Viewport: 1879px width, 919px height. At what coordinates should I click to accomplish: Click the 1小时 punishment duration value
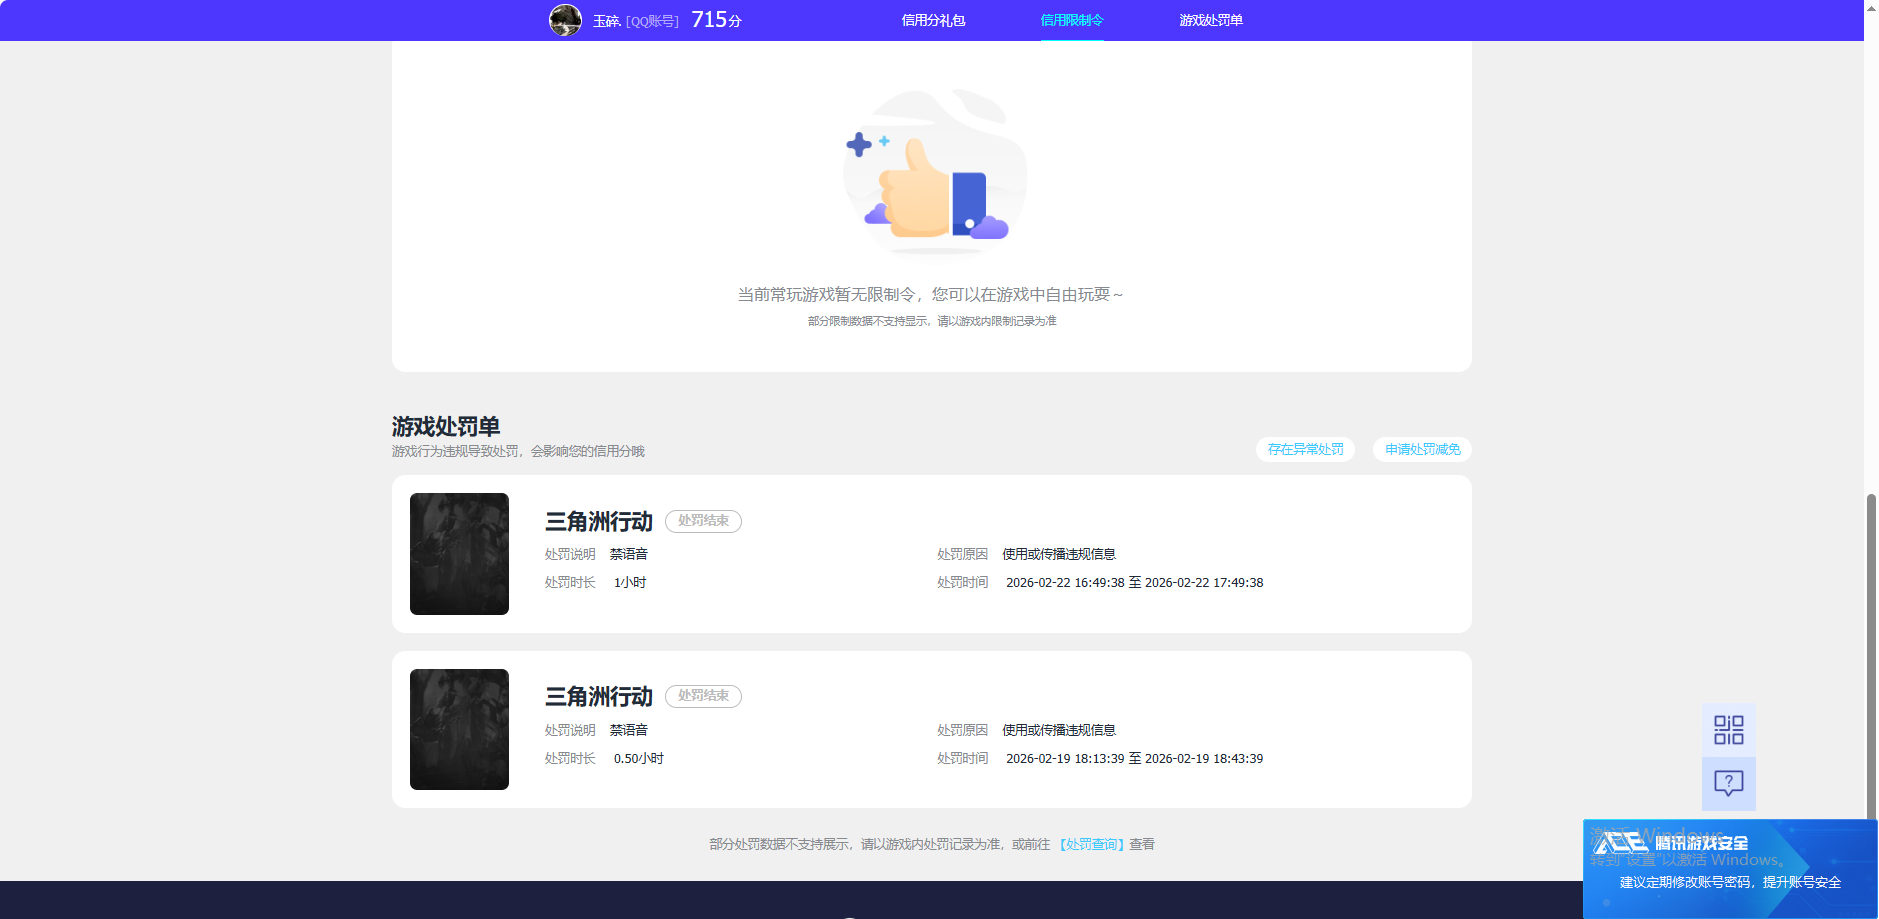(x=630, y=583)
